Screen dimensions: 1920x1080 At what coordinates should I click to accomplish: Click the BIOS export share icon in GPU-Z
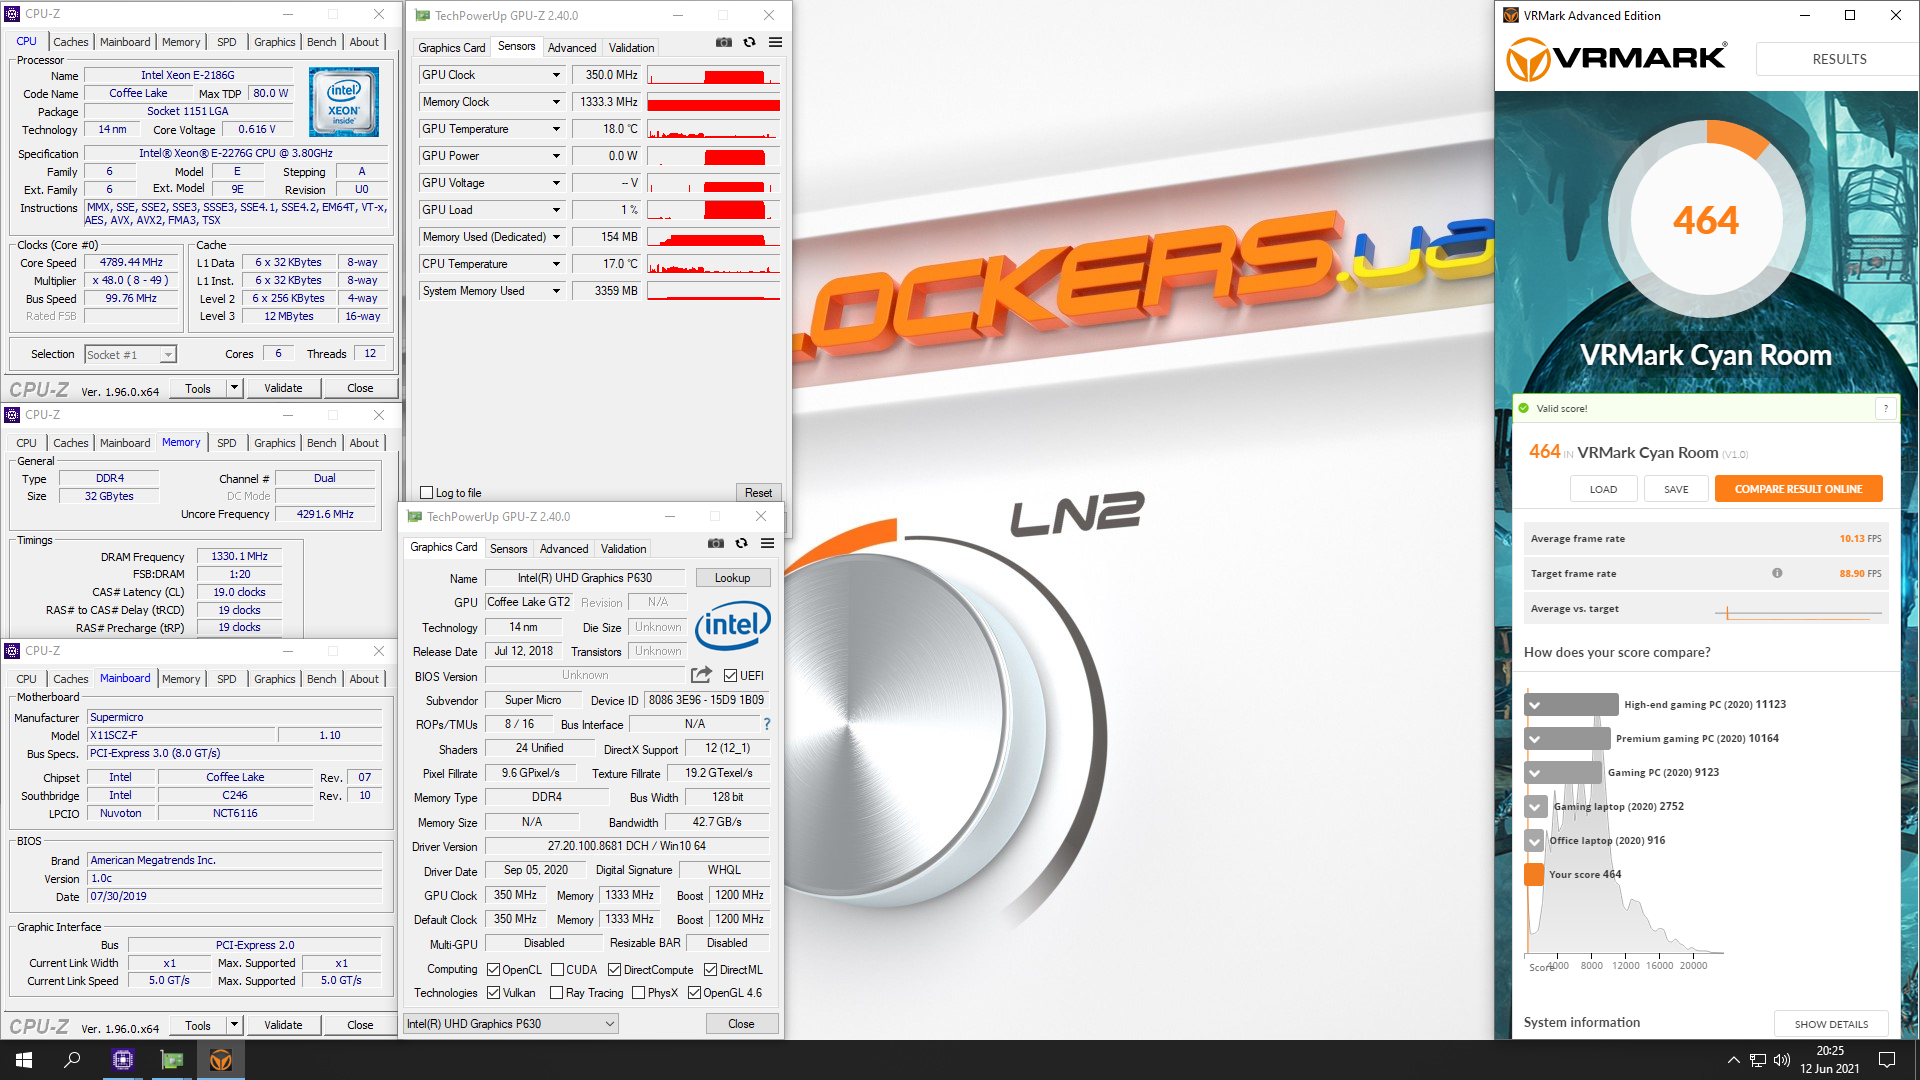[x=701, y=675]
